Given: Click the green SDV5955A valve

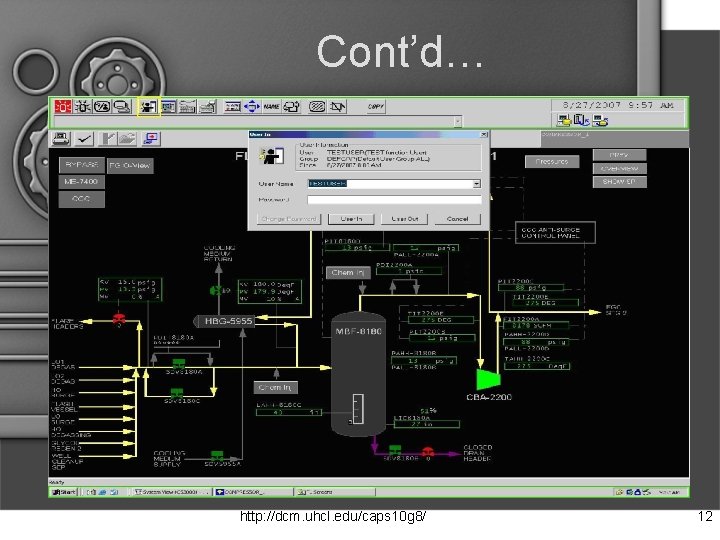Looking at the screenshot, I should click(217, 455).
